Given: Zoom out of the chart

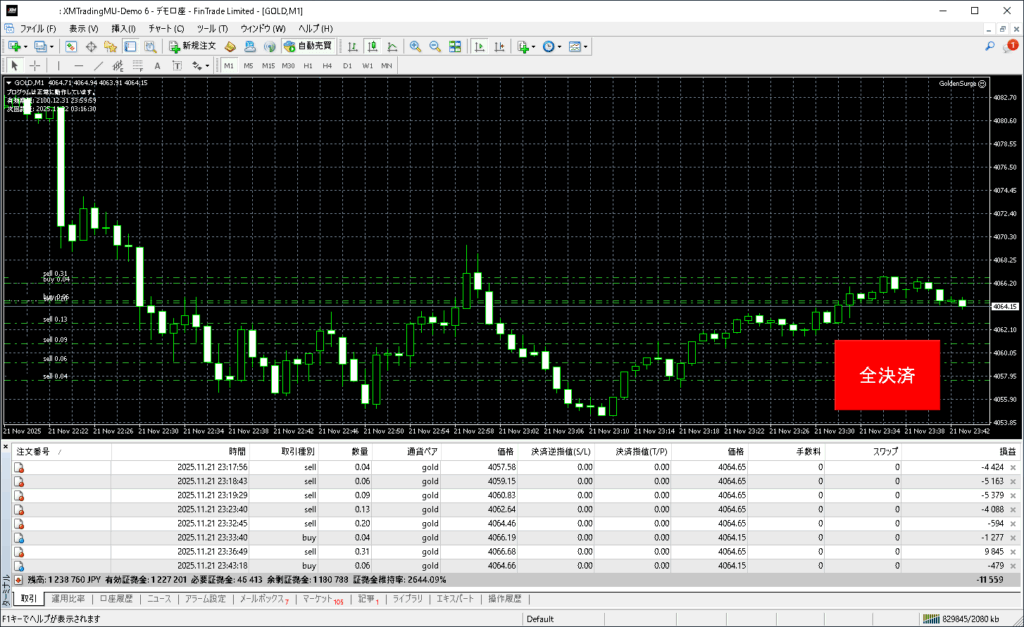Looking at the screenshot, I should tap(434, 46).
